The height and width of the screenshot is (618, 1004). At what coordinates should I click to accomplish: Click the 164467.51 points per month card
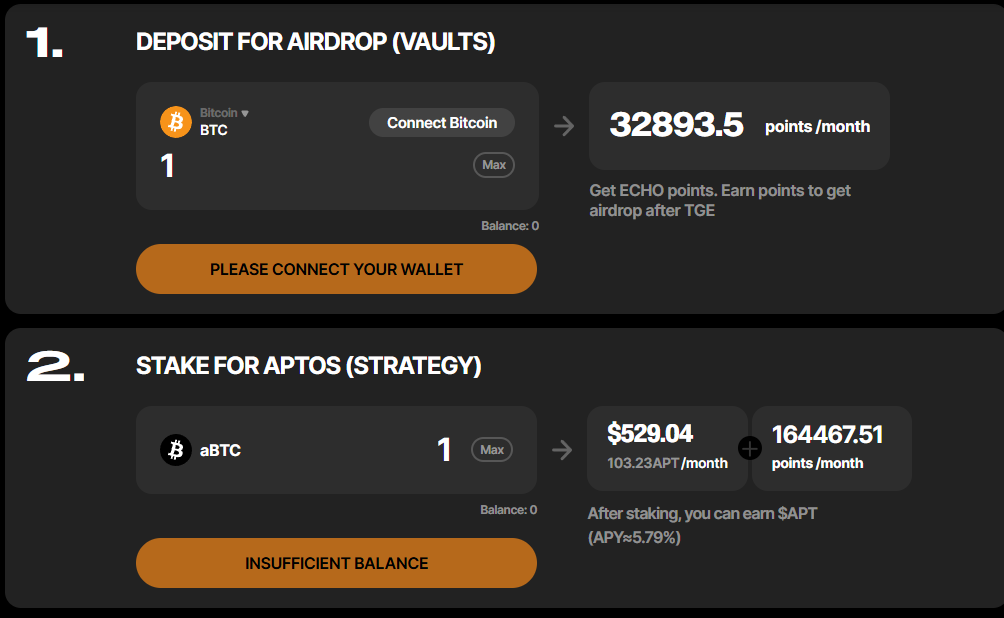tap(831, 447)
